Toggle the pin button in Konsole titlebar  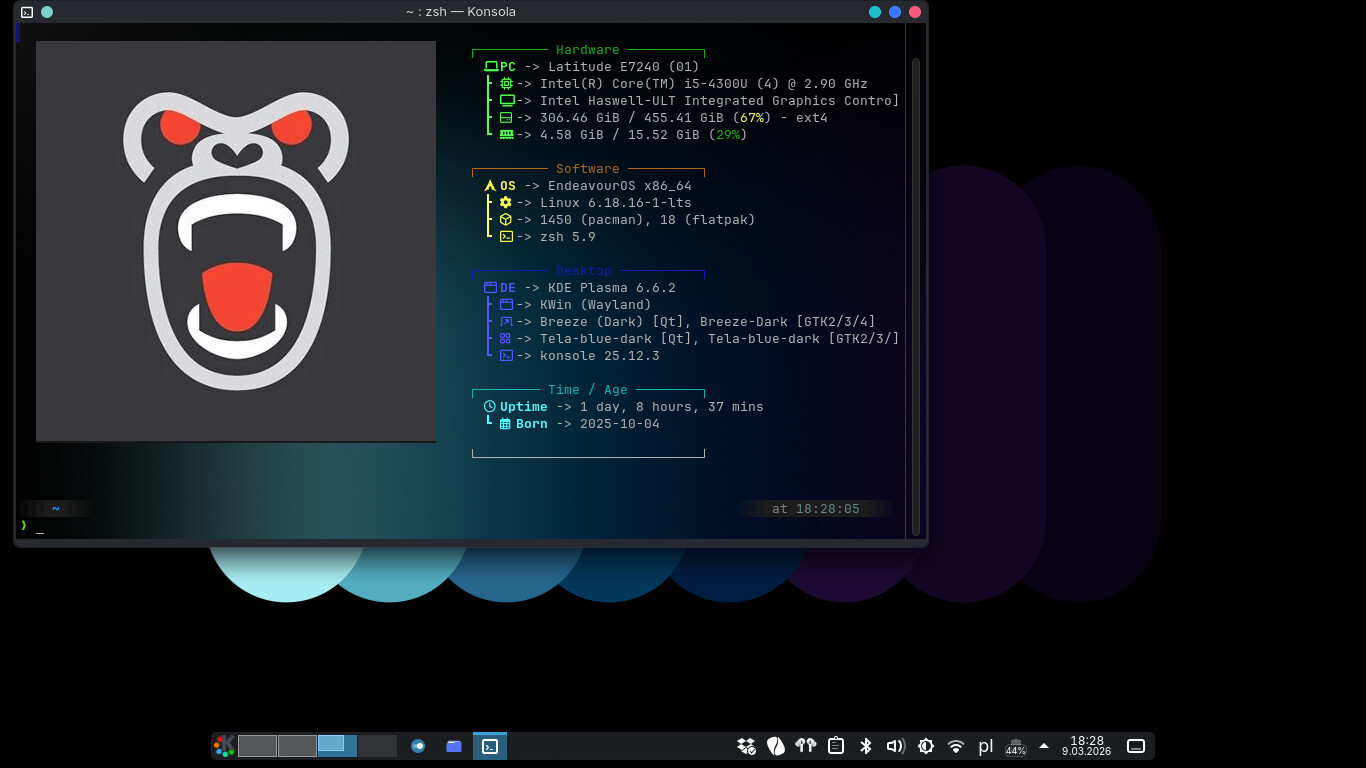point(47,12)
